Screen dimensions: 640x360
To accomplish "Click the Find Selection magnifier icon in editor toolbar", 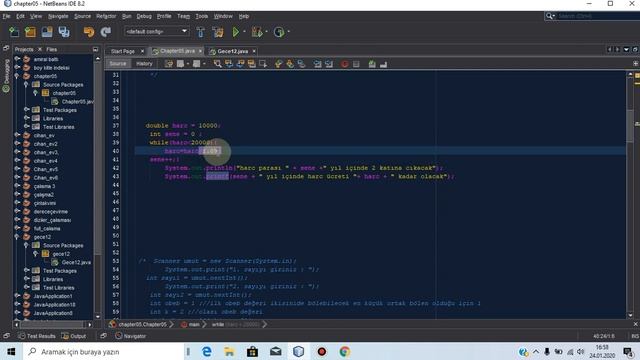I will (218, 64).
